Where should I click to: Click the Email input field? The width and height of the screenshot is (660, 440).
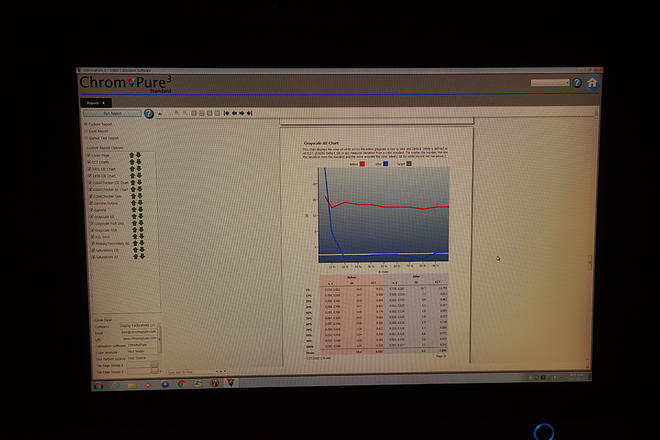(x=138, y=332)
